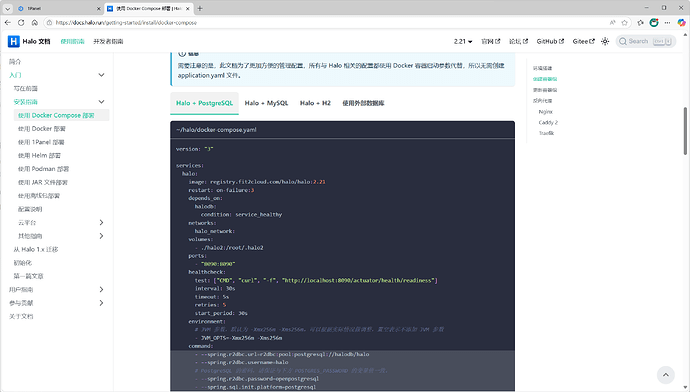Toggle the dark/light theme sun icon

coord(605,41)
